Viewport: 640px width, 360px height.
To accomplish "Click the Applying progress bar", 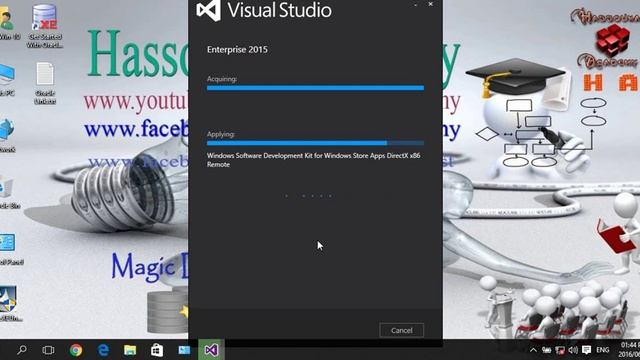I will tap(315, 143).
